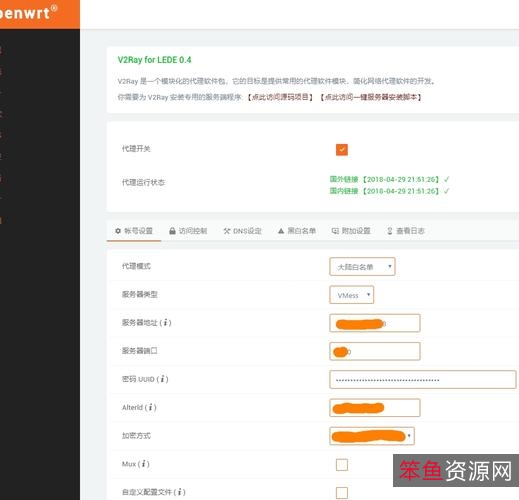Click the info icon beside AlterId
Screen dimensions: 519x500
(151, 407)
